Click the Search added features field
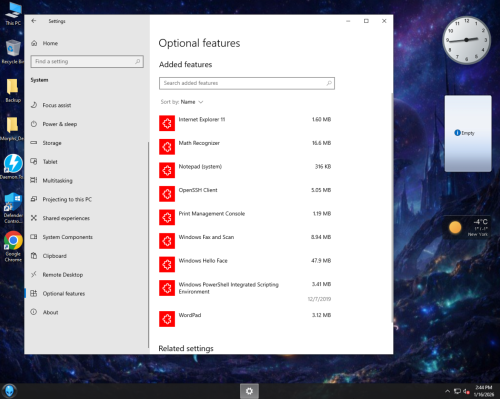500x399 pixels. coord(247,83)
